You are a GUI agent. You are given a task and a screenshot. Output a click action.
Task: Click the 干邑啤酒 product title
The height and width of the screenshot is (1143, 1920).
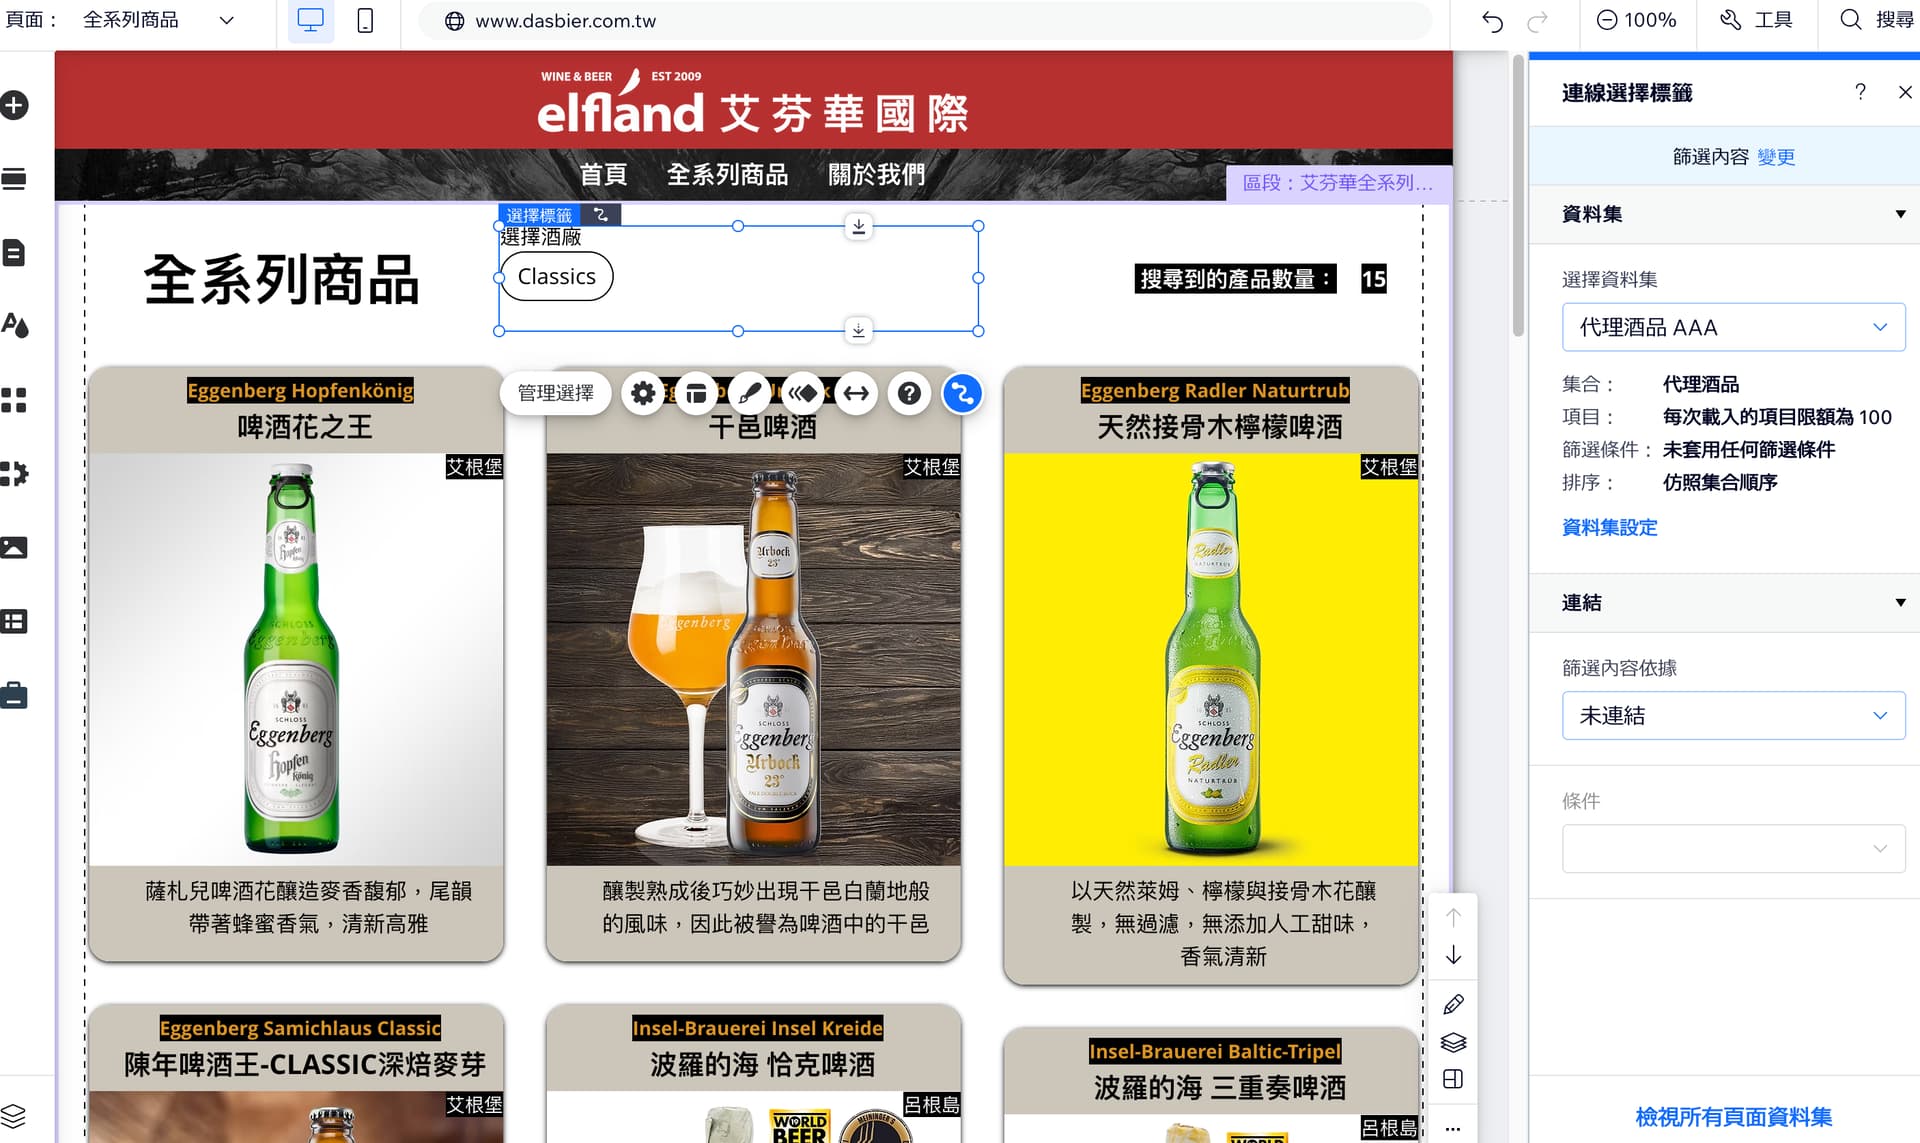pyautogui.click(x=763, y=428)
